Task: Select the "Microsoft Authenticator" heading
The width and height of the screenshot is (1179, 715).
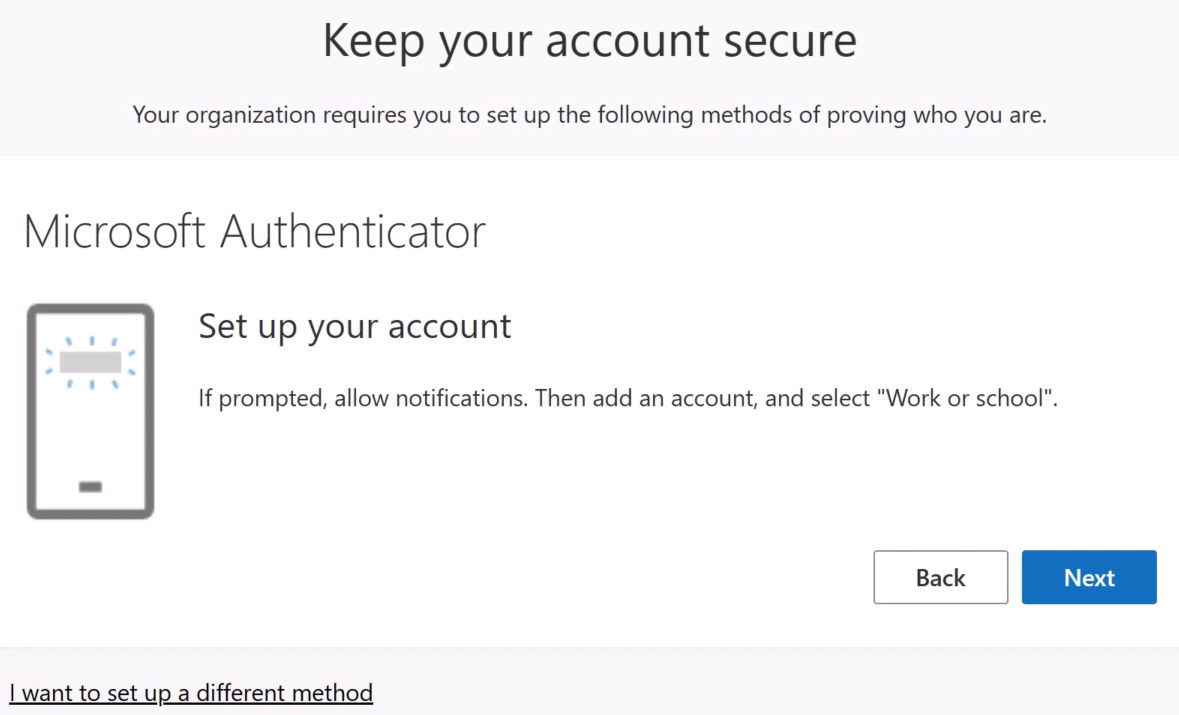Action: pos(254,232)
